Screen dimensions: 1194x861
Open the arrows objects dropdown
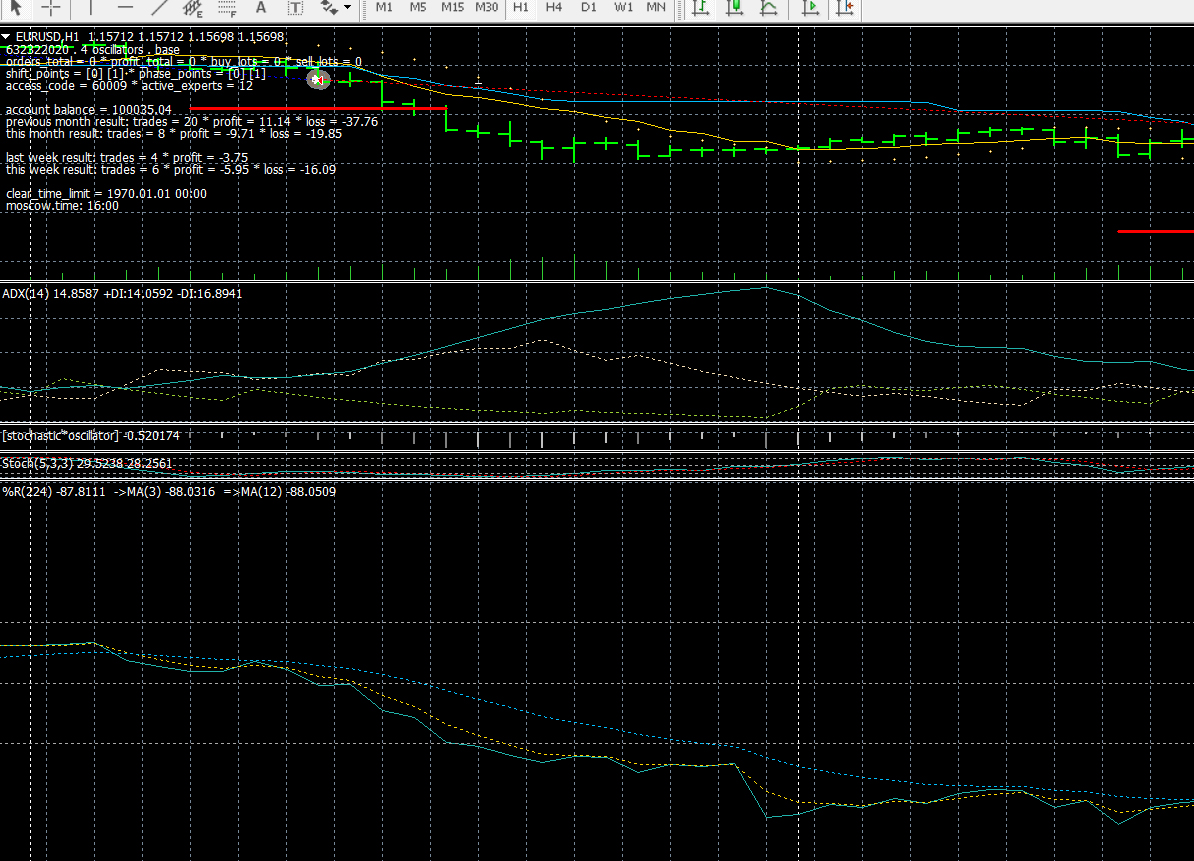348,7
